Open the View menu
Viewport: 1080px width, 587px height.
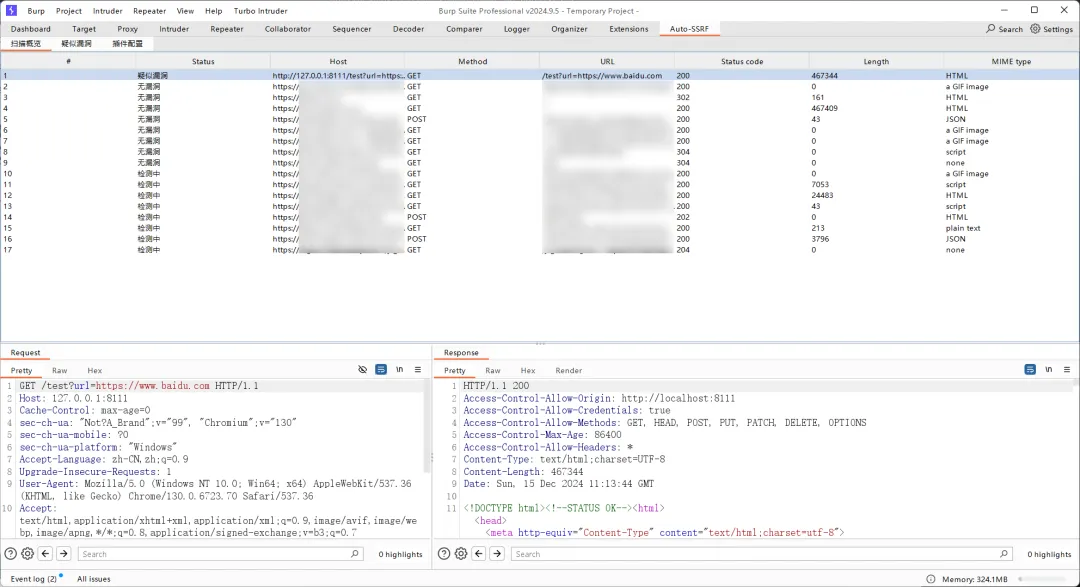point(185,11)
